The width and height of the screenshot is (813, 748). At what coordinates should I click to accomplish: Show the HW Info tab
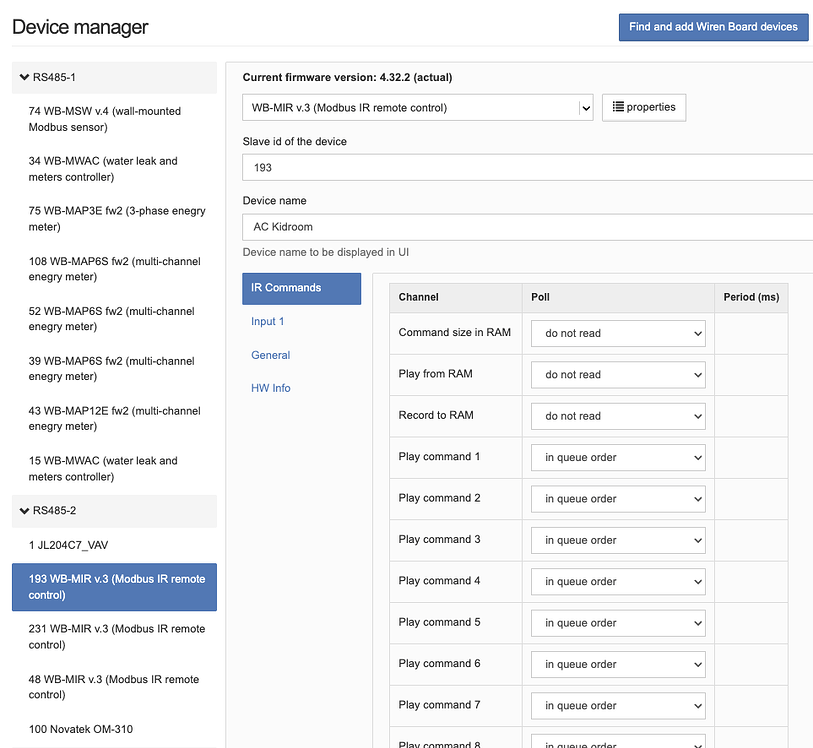[x=271, y=388]
